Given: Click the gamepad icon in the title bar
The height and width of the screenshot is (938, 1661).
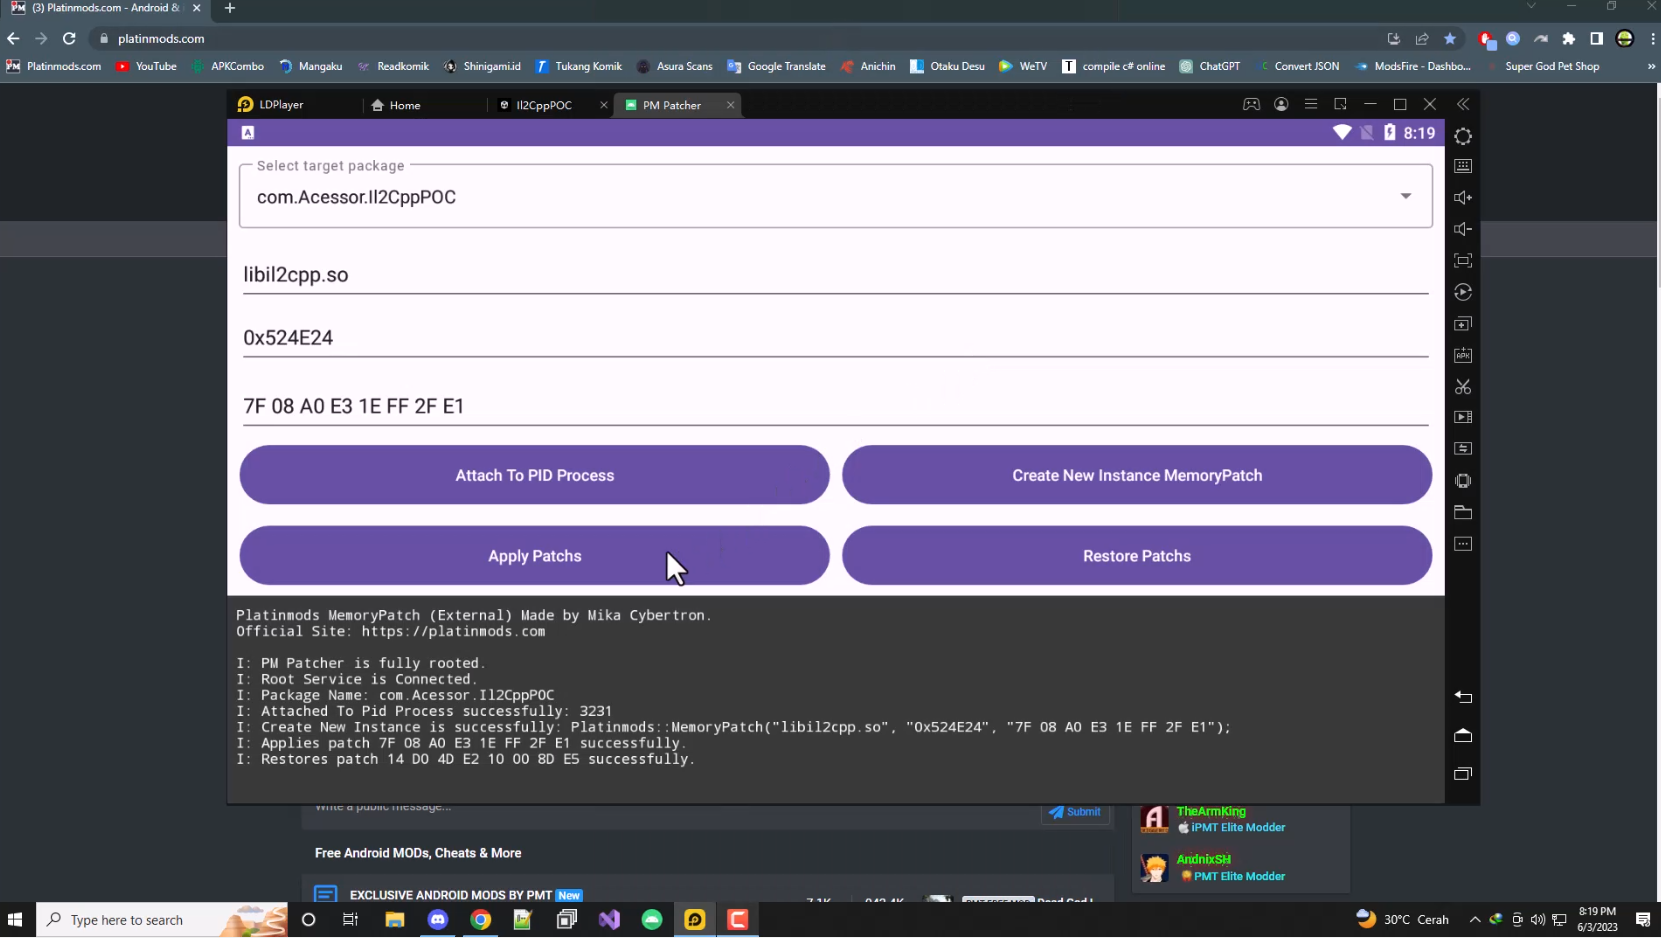Looking at the screenshot, I should coord(1251,104).
